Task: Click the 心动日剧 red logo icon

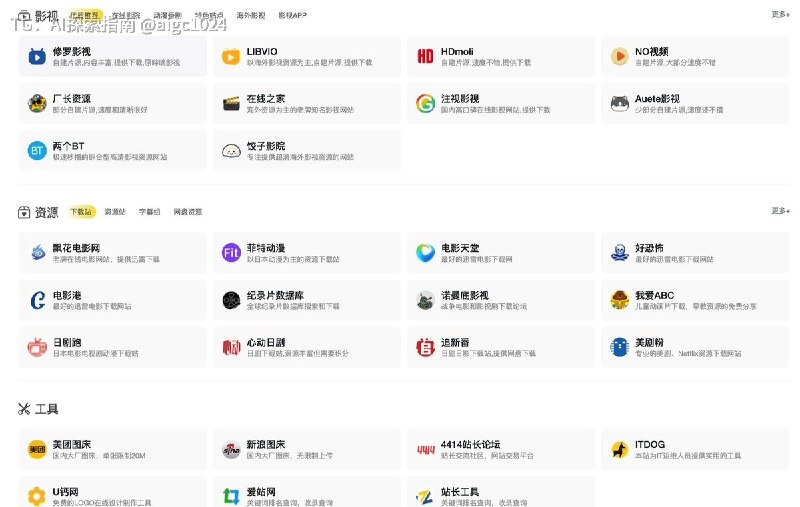Action: pyautogui.click(x=231, y=347)
